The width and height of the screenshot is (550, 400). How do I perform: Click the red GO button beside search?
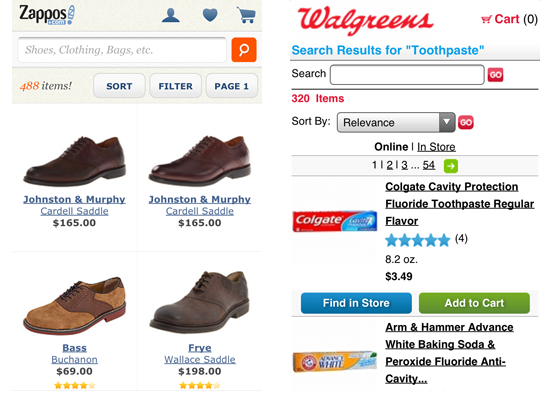pos(495,75)
